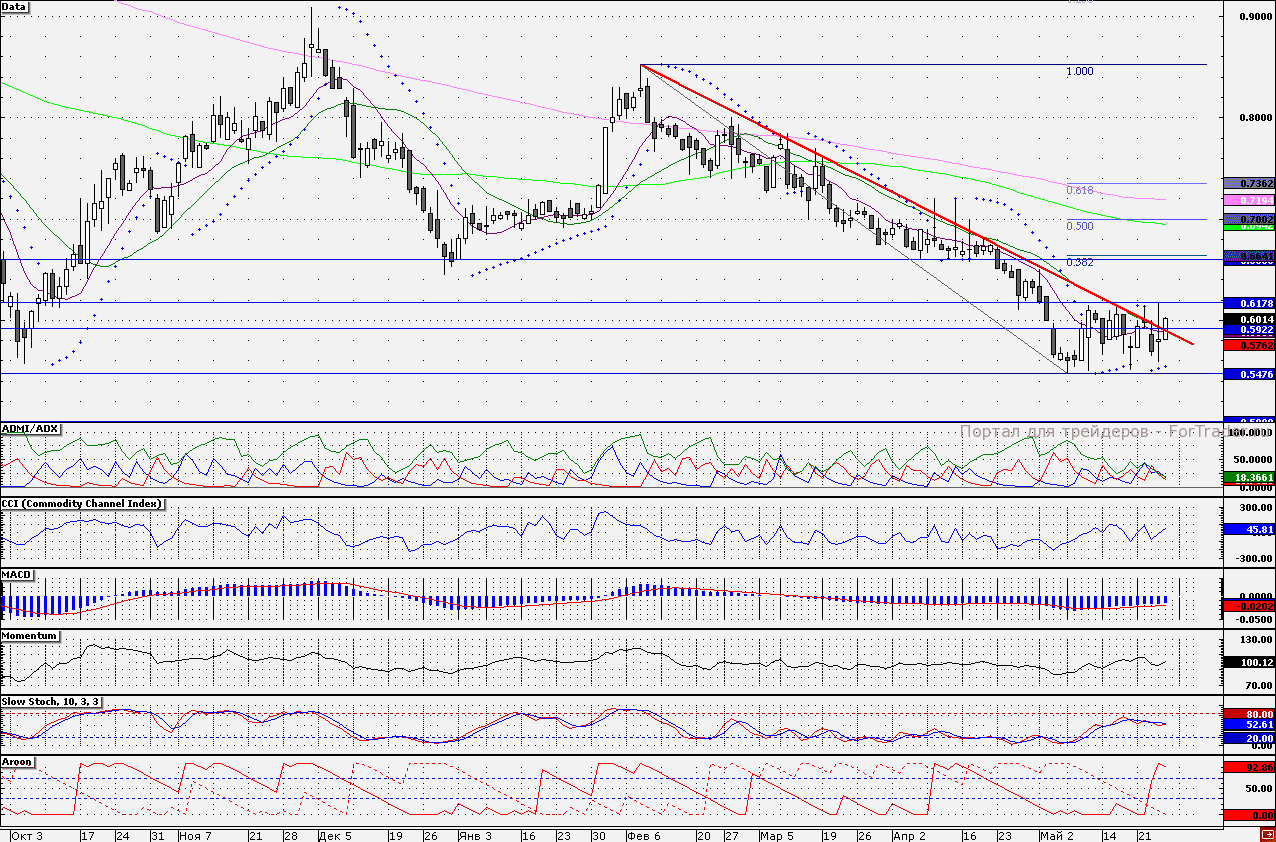Screen dimensions: 1276x842
Task: Click the Data panel label
Action: click(15, 7)
